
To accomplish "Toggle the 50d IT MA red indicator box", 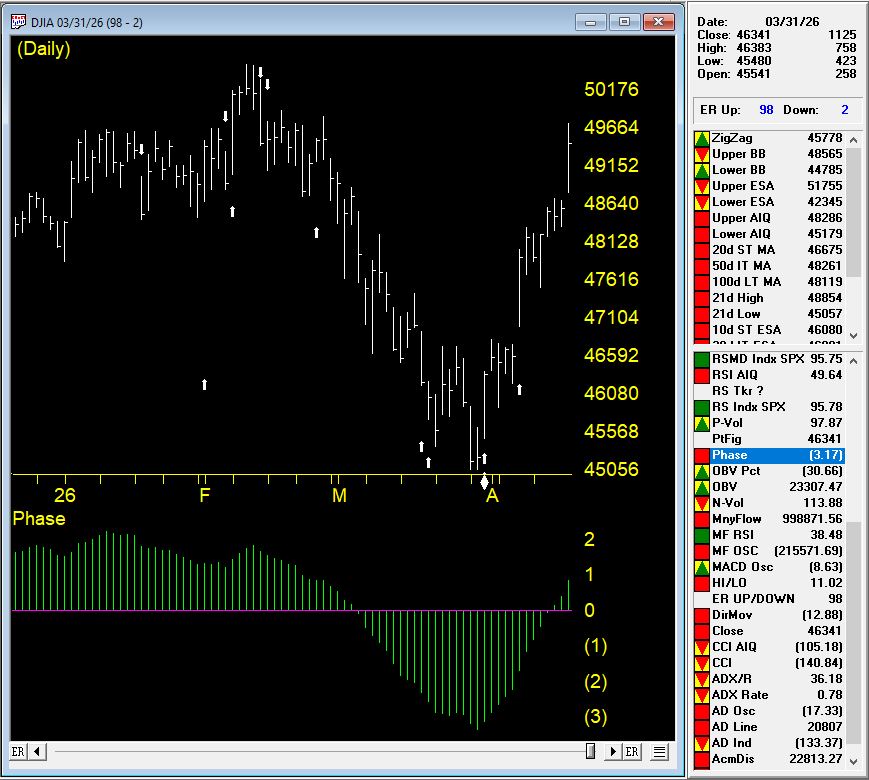I will click(702, 266).
